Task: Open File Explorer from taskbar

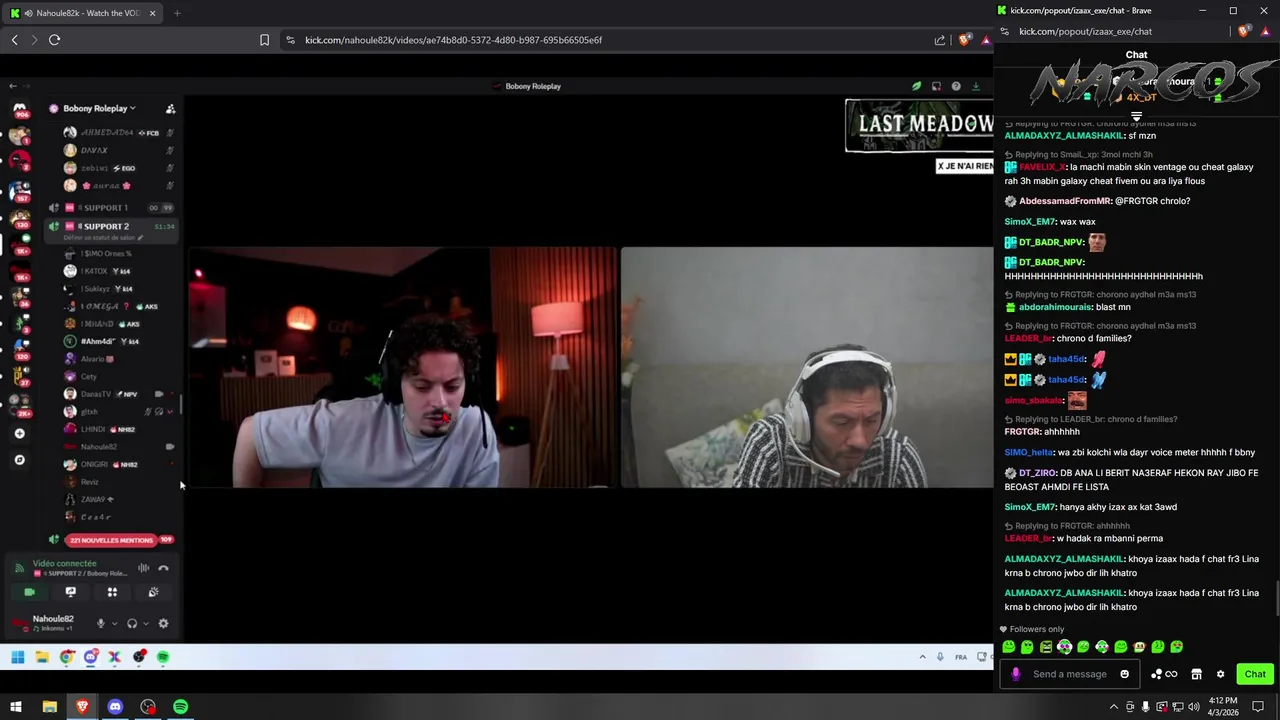Action: coord(49,707)
